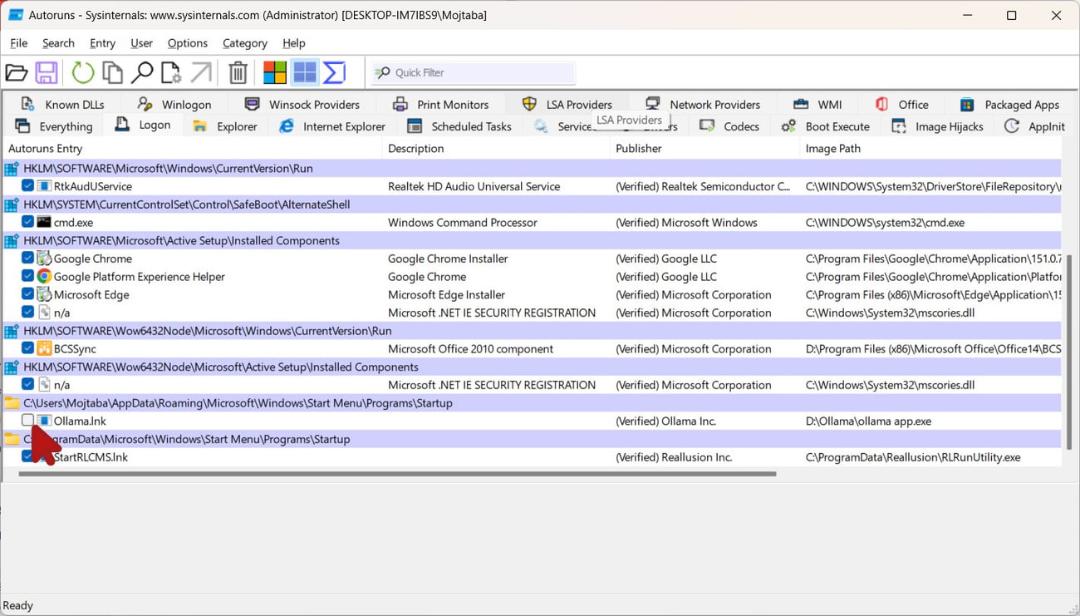
Task: Uncheck the cmd.exe entry checkbox
Action: [28, 222]
